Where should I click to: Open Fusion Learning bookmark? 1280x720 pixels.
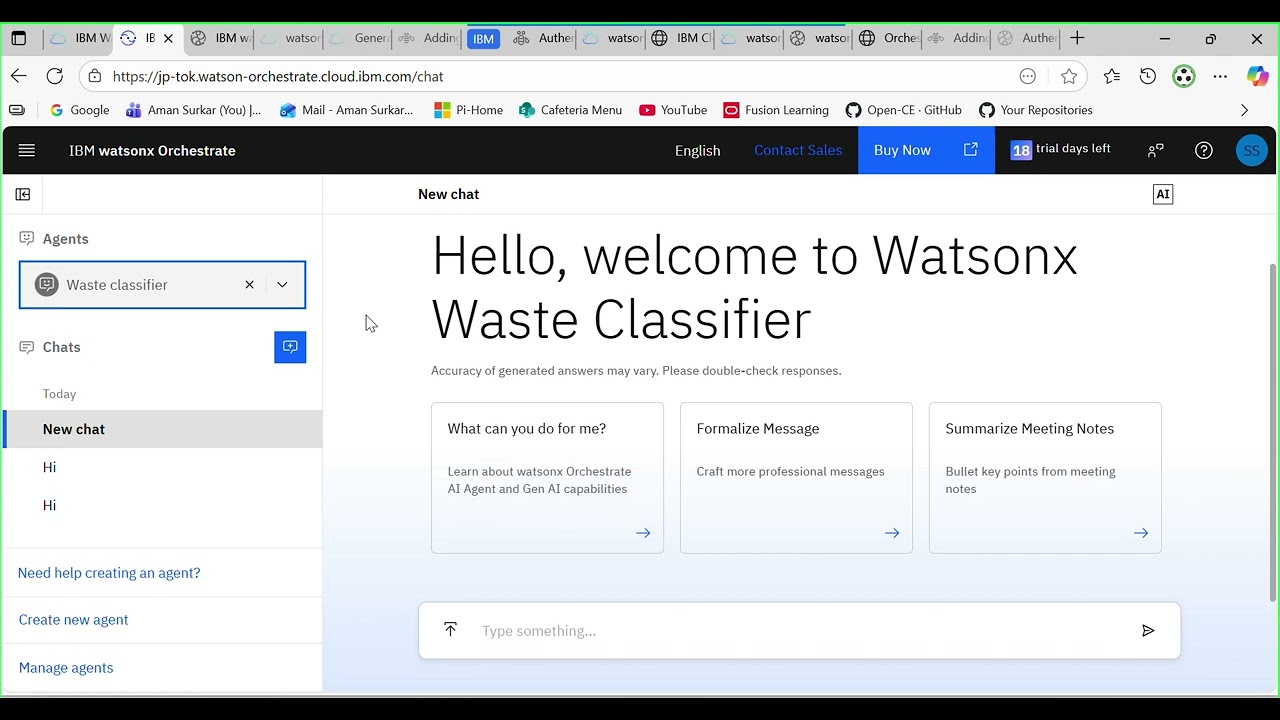(x=776, y=110)
